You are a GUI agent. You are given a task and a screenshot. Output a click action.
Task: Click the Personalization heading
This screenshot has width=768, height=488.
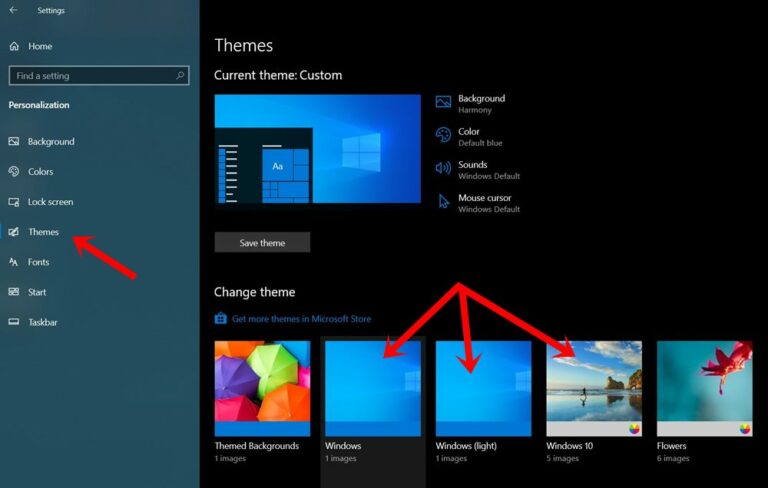point(39,105)
